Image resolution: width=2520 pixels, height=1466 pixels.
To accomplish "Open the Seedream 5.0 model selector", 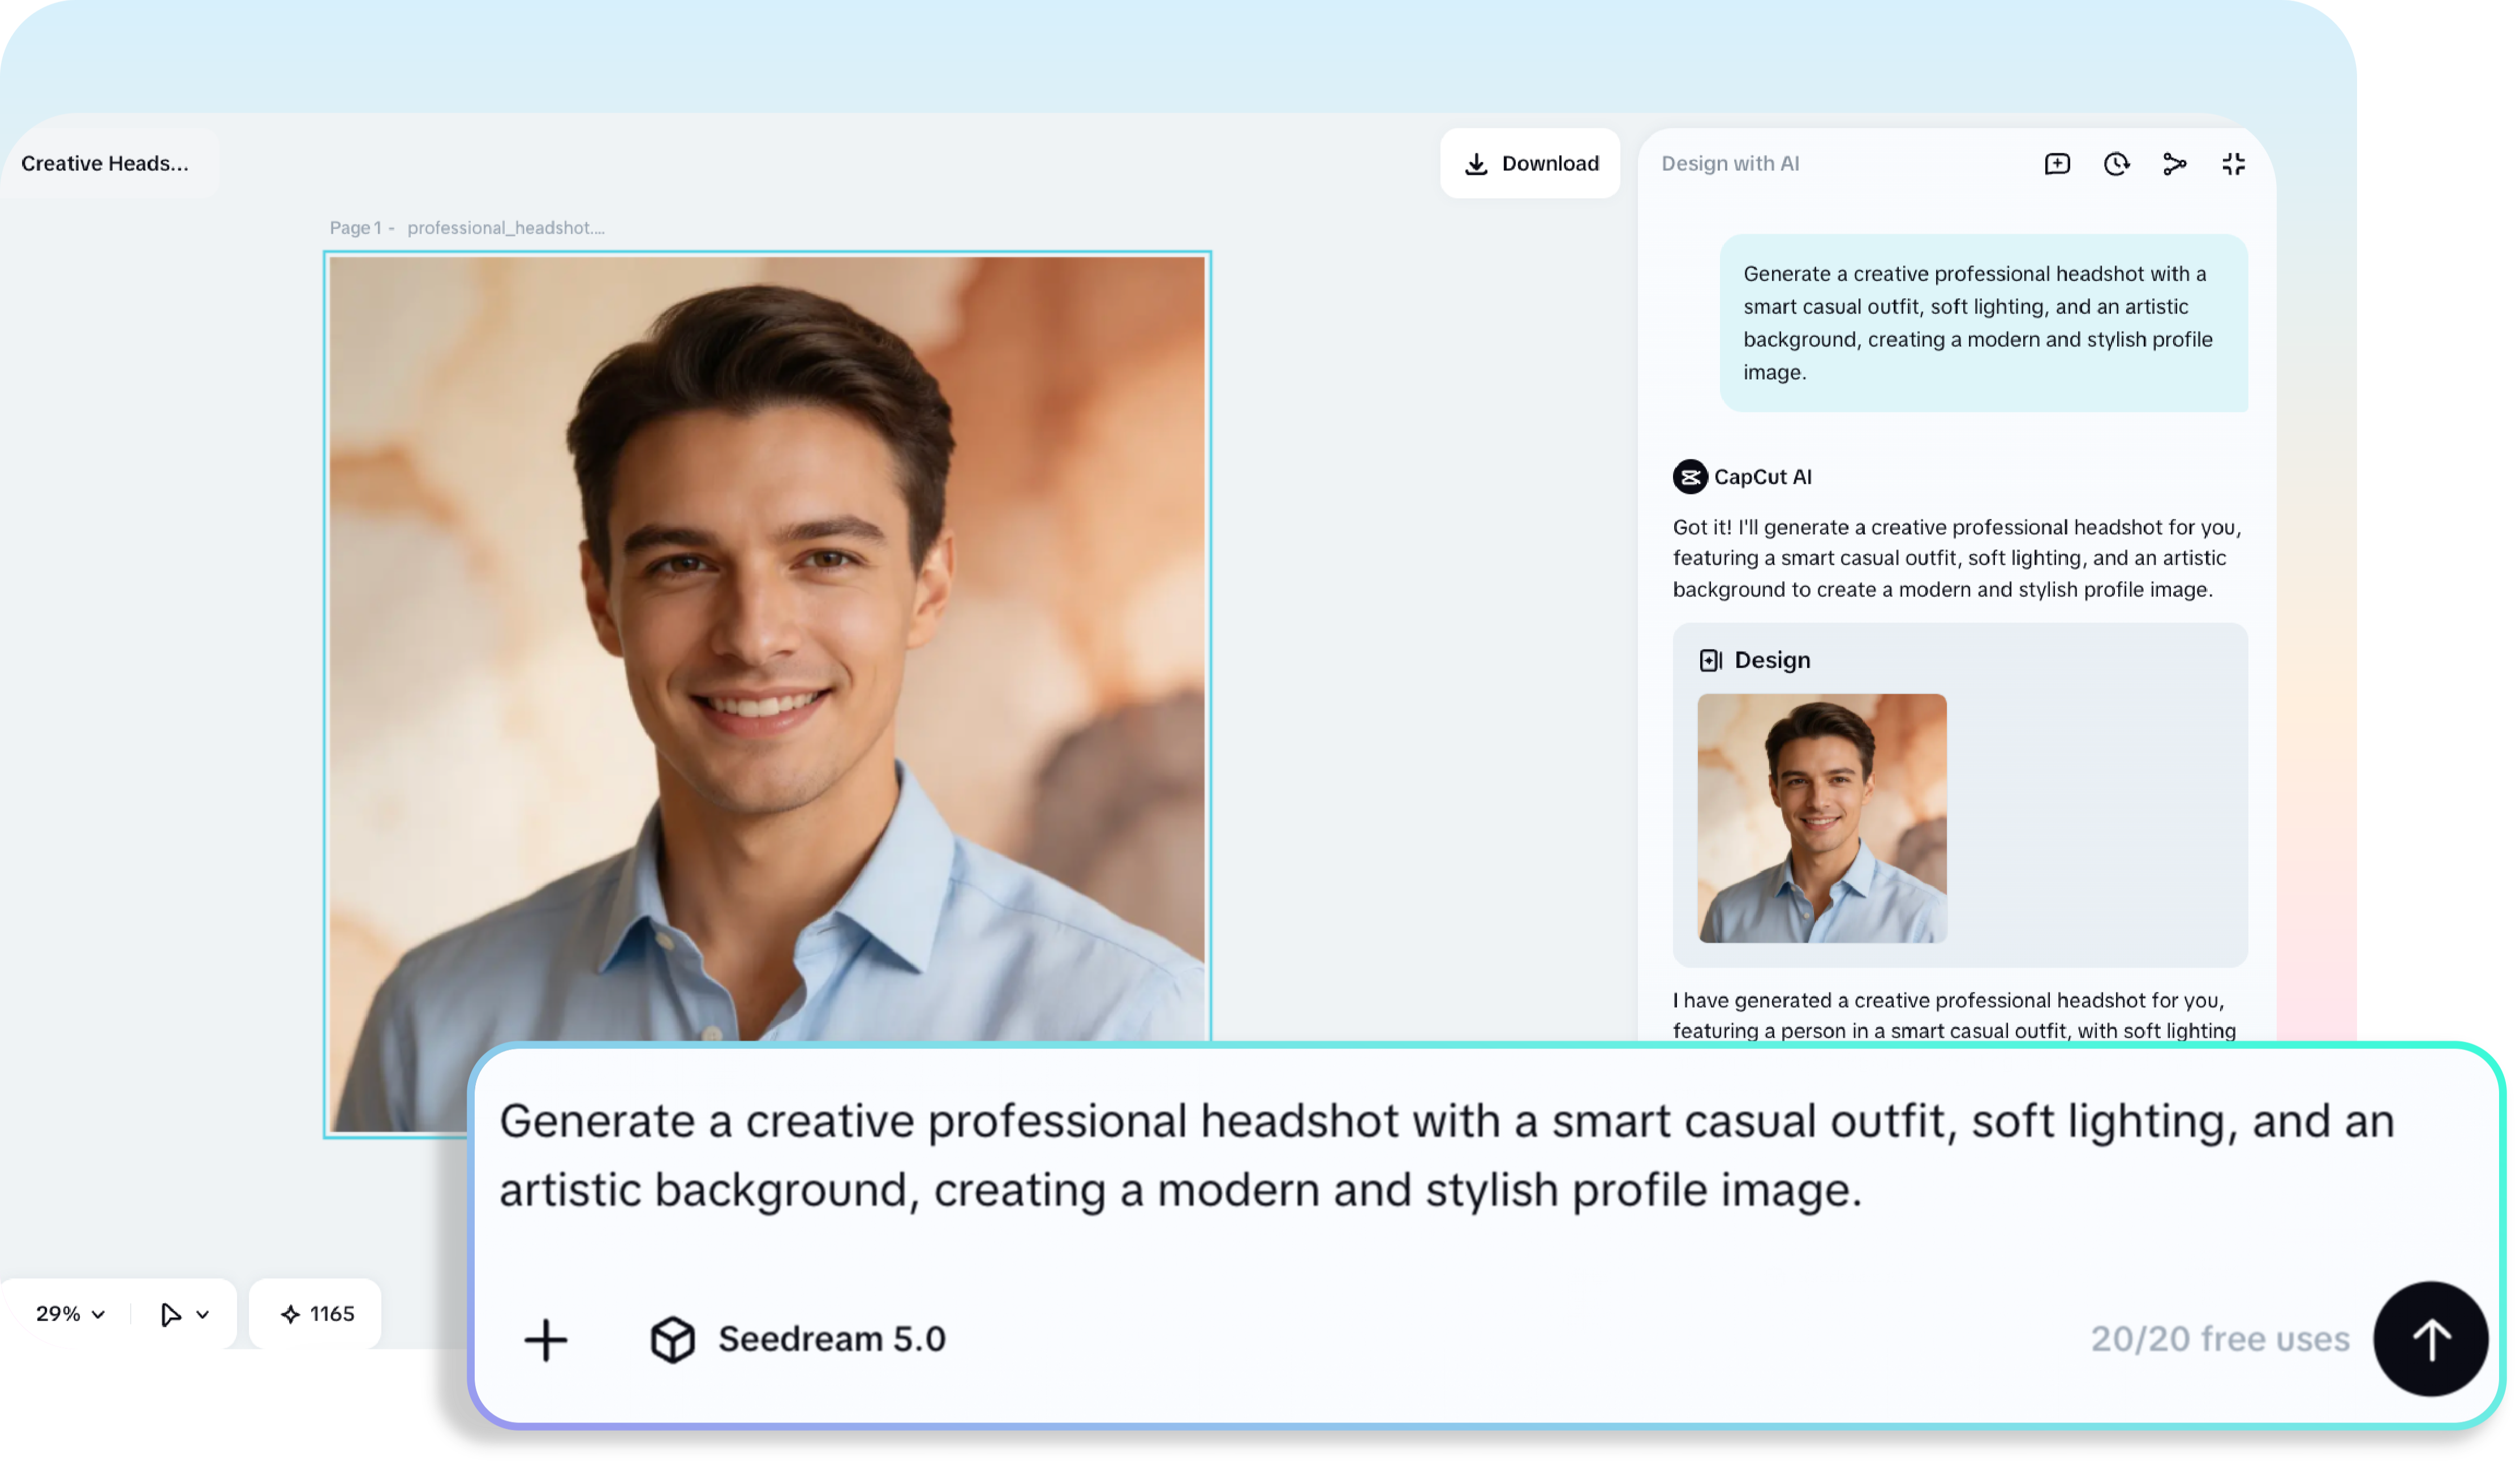I will 832,1340.
